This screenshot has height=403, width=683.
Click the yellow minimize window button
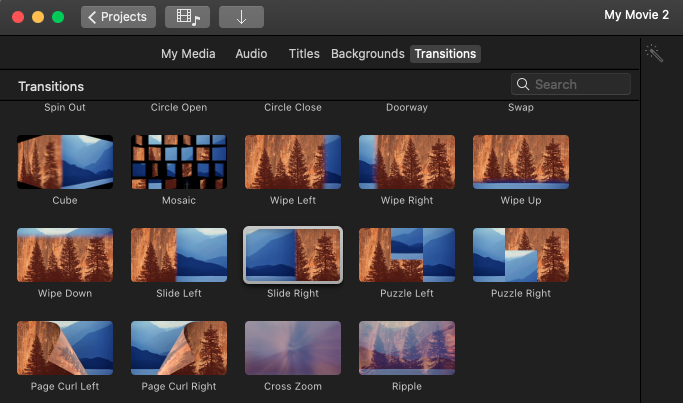(x=38, y=17)
